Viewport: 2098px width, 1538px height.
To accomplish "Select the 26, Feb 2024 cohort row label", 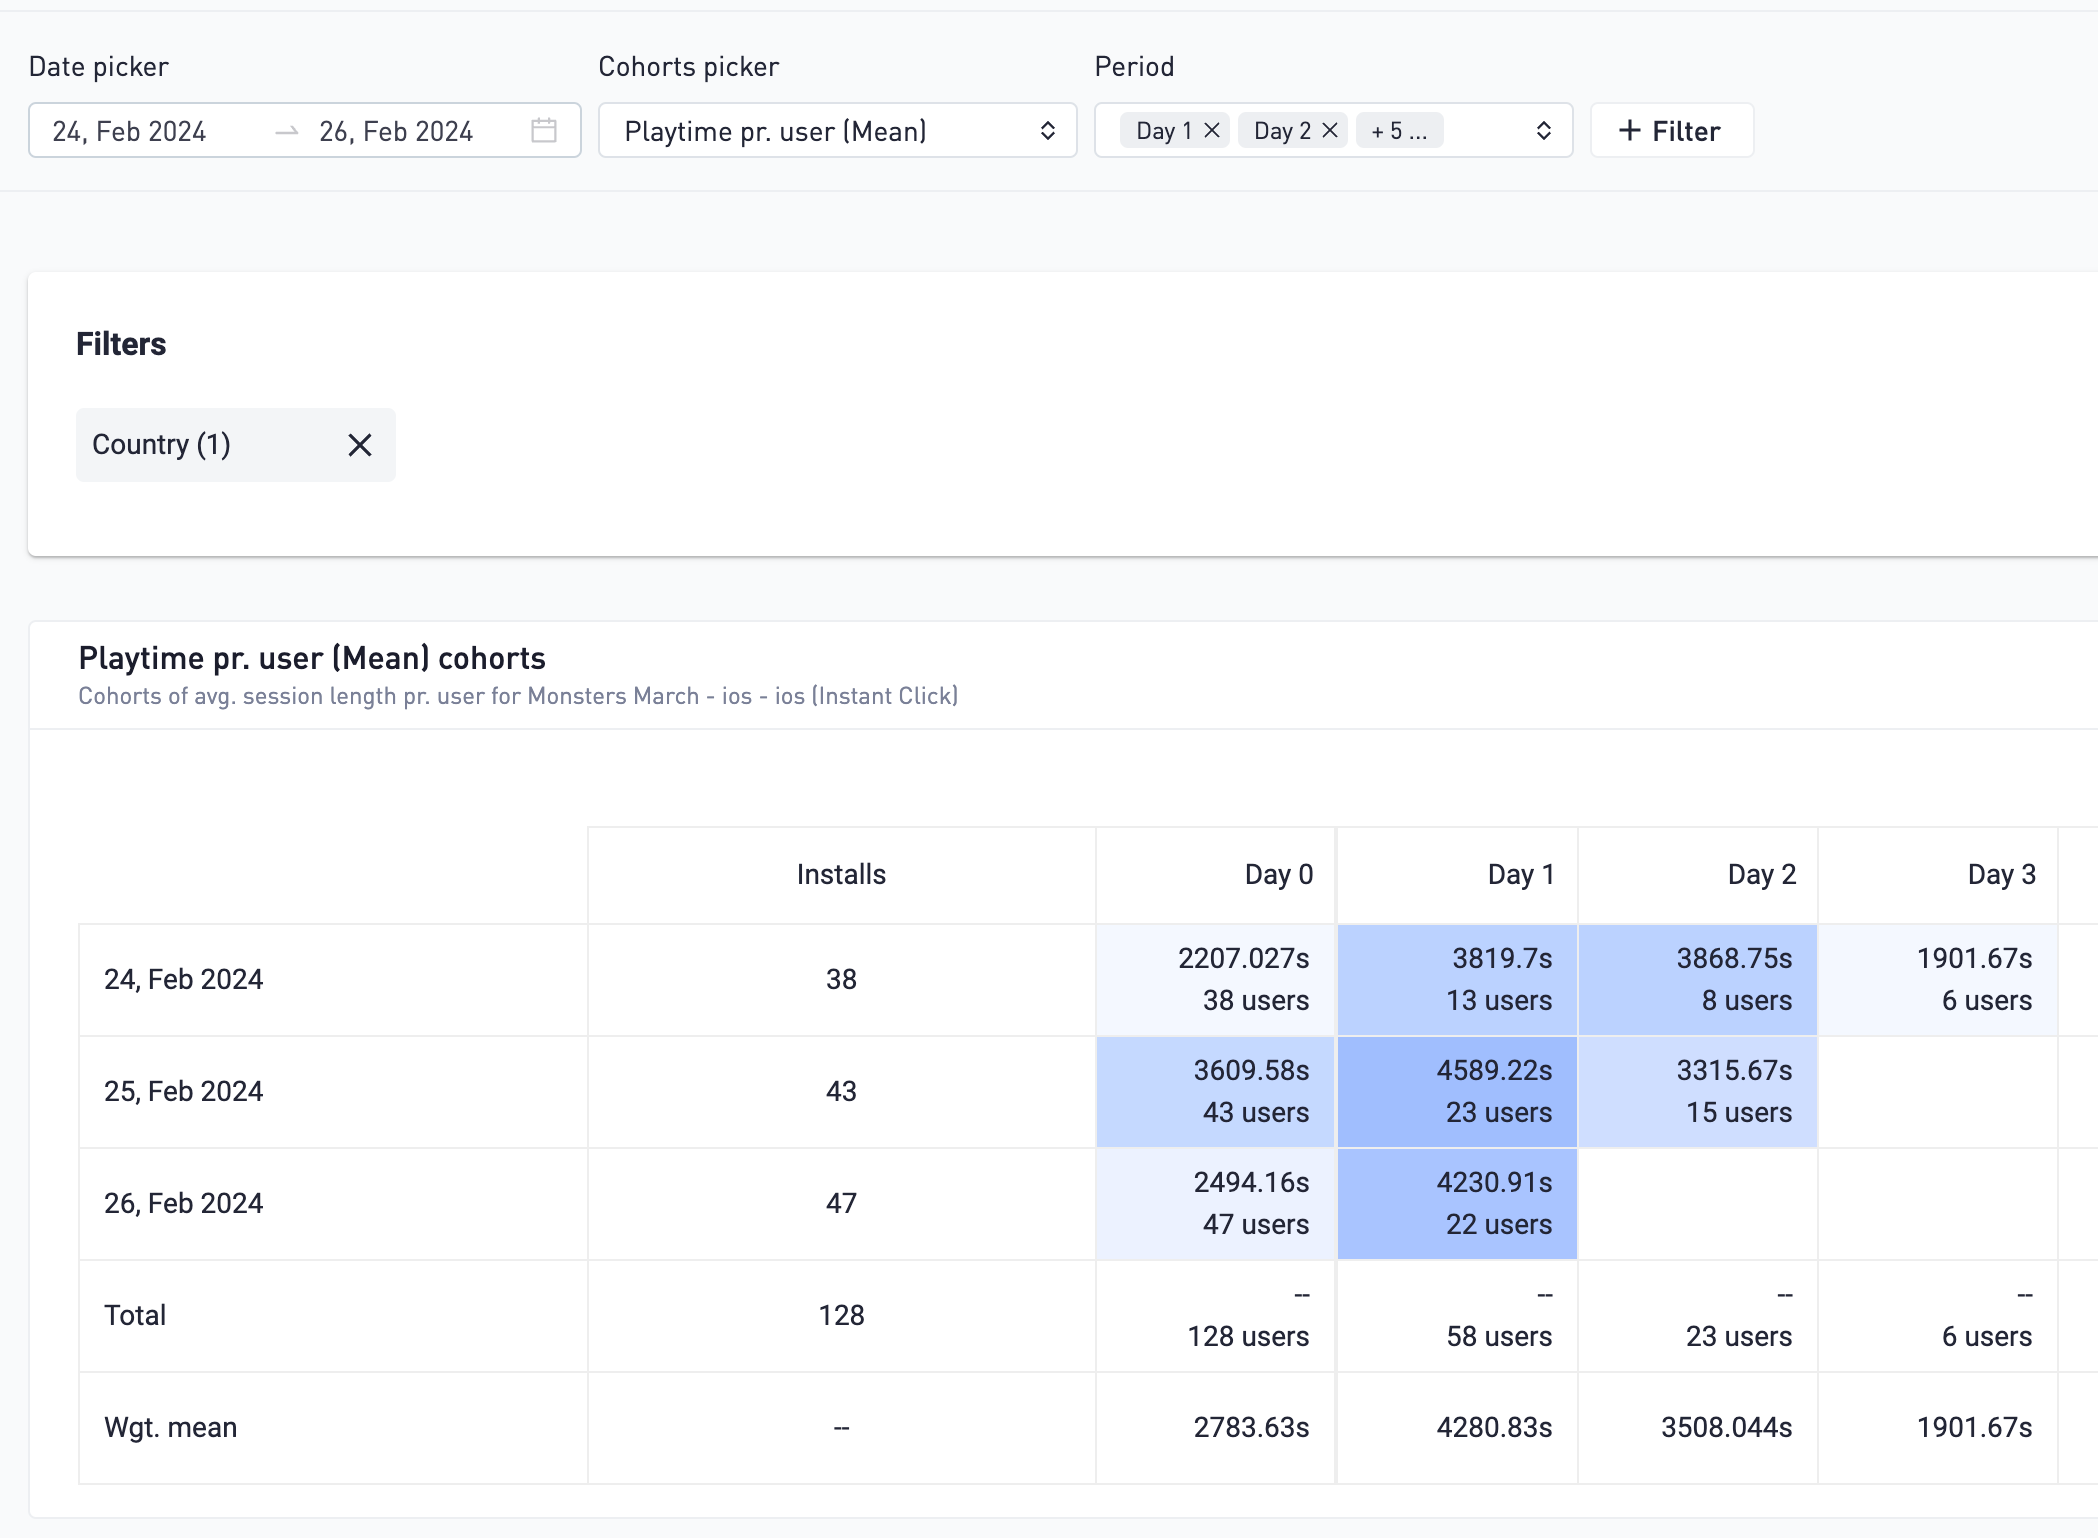I will coord(184,1204).
